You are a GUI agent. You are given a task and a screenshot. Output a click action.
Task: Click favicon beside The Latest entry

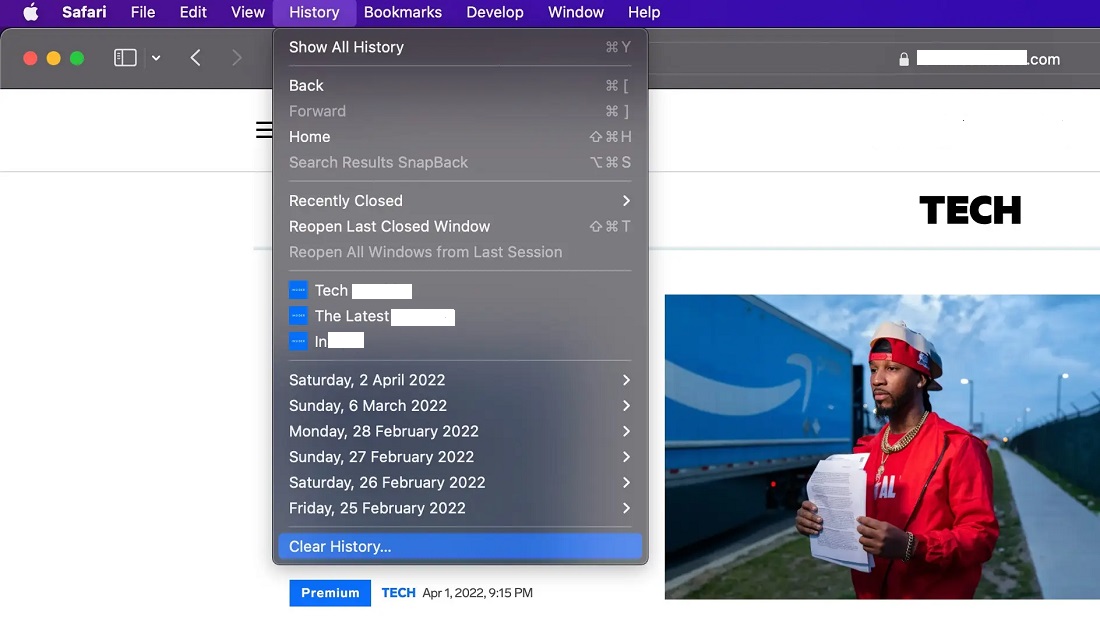tap(298, 316)
